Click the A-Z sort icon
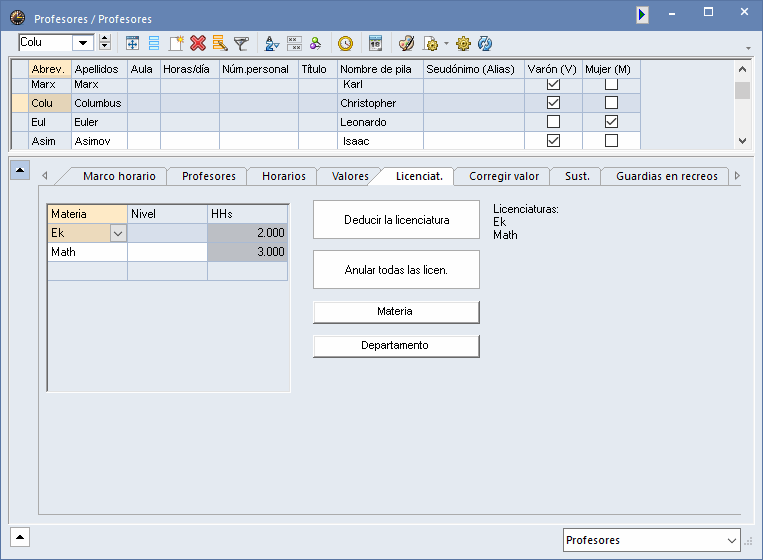763x560 pixels. coord(272,43)
